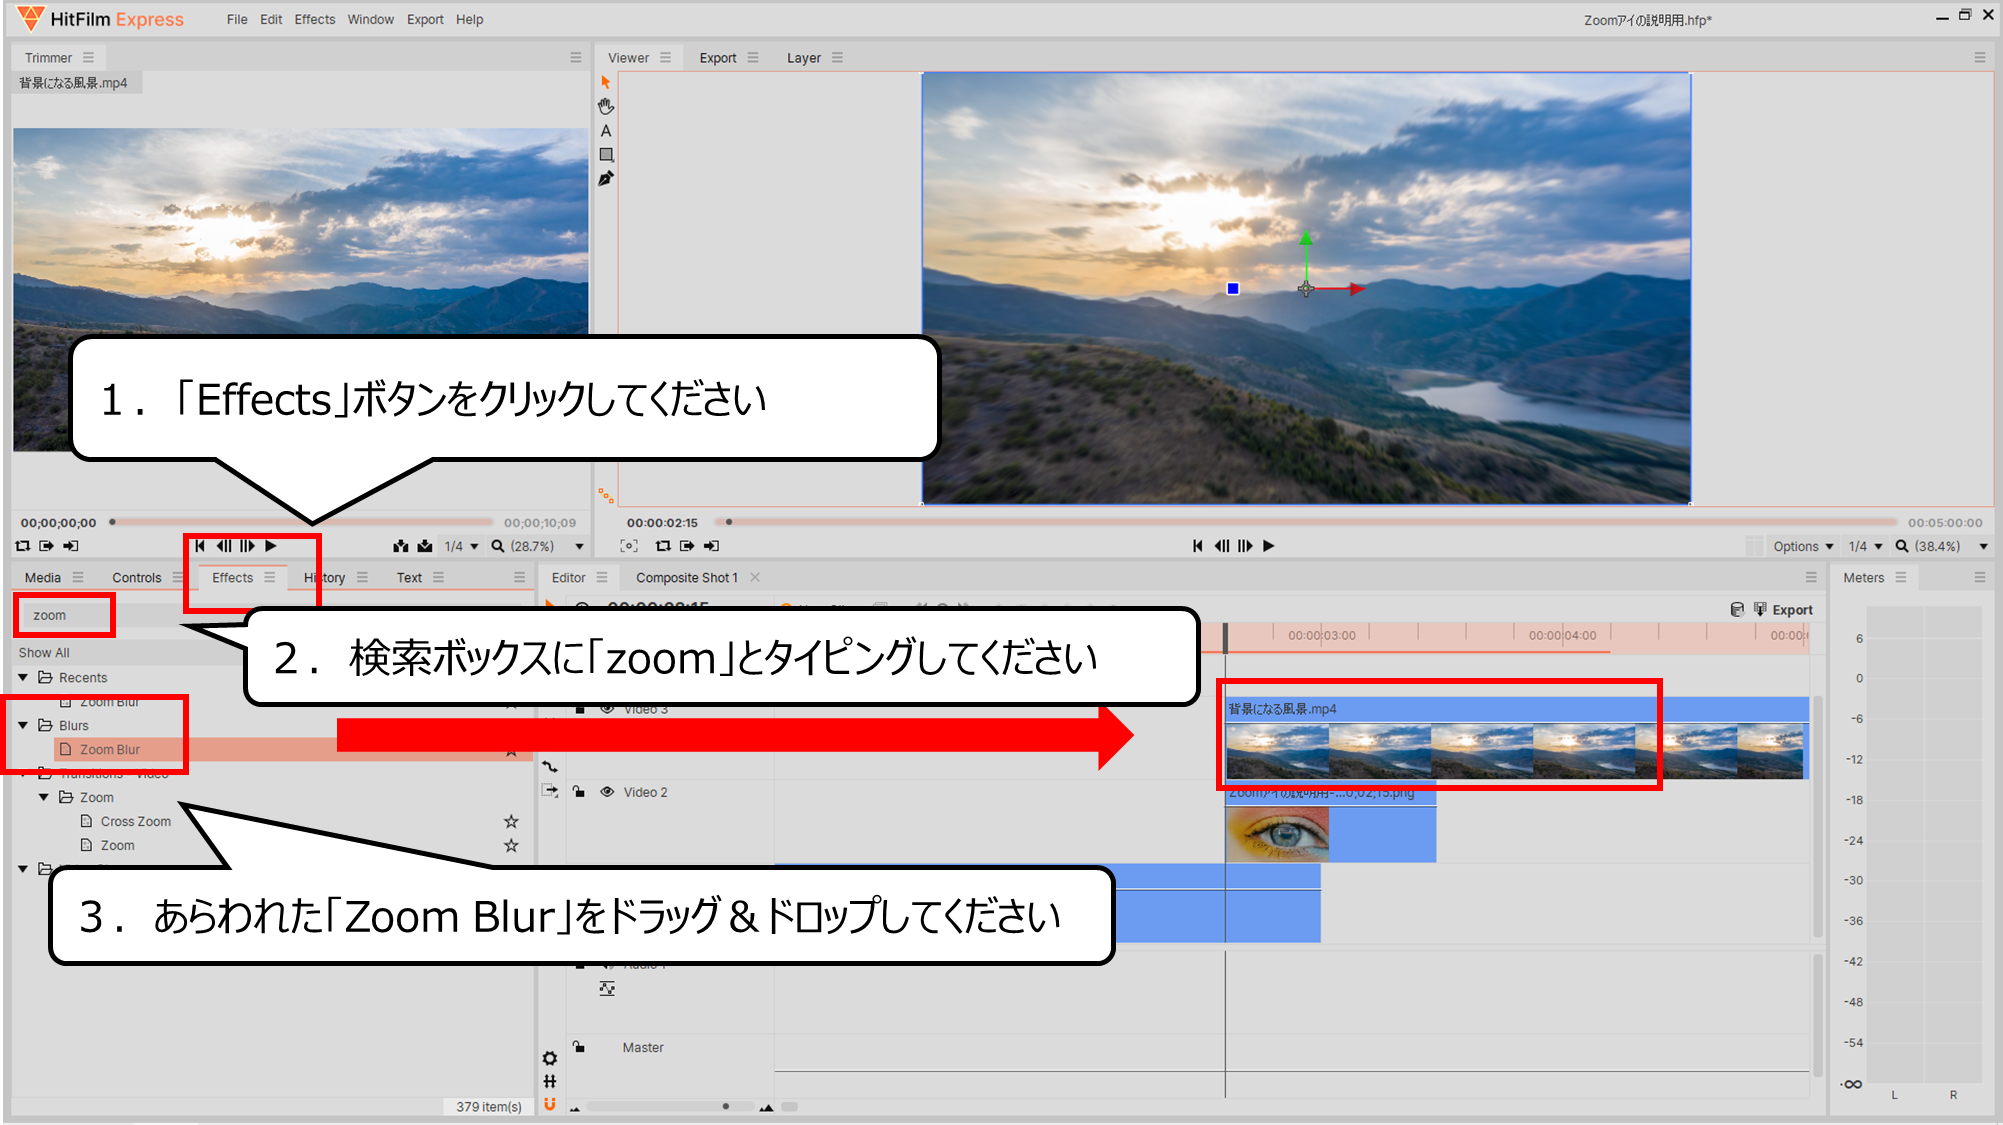Open the Help menu

point(470,19)
